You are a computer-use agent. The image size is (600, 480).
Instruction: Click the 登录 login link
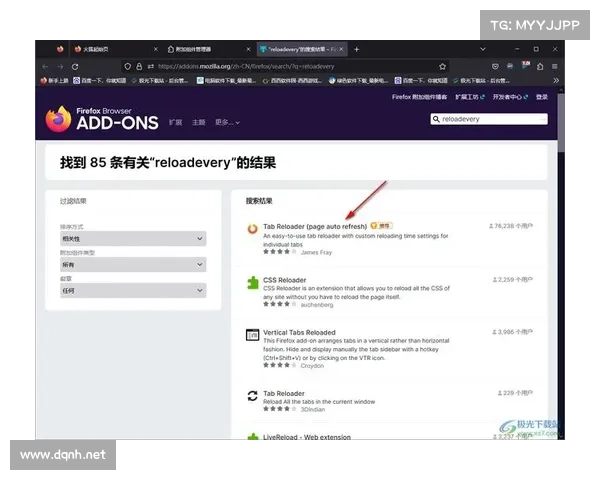tap(542, 97)
